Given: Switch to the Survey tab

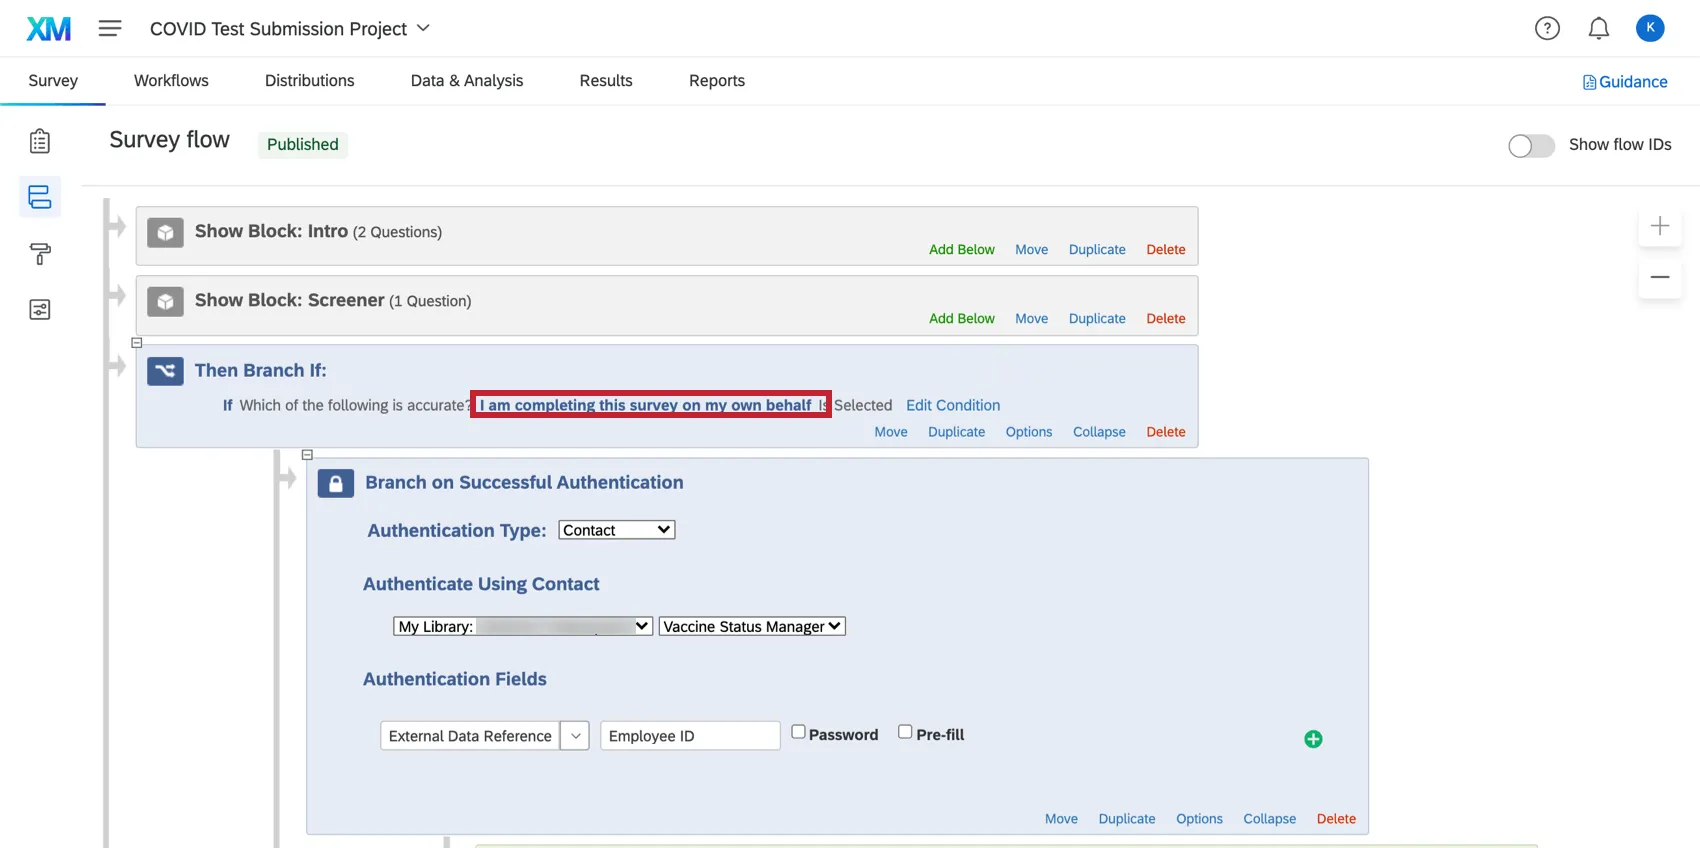Looking at the screenshot, I should tap(53, 81).
